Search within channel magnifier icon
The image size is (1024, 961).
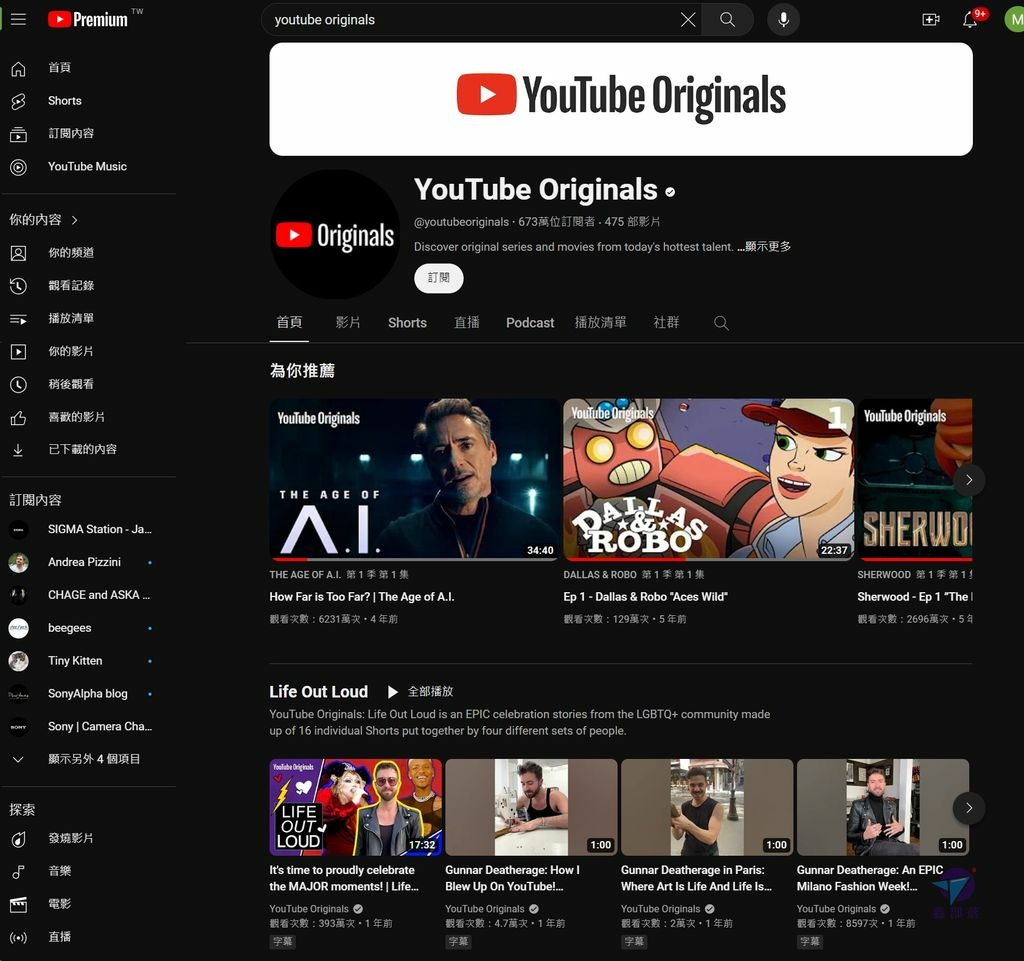click(721, 323)
